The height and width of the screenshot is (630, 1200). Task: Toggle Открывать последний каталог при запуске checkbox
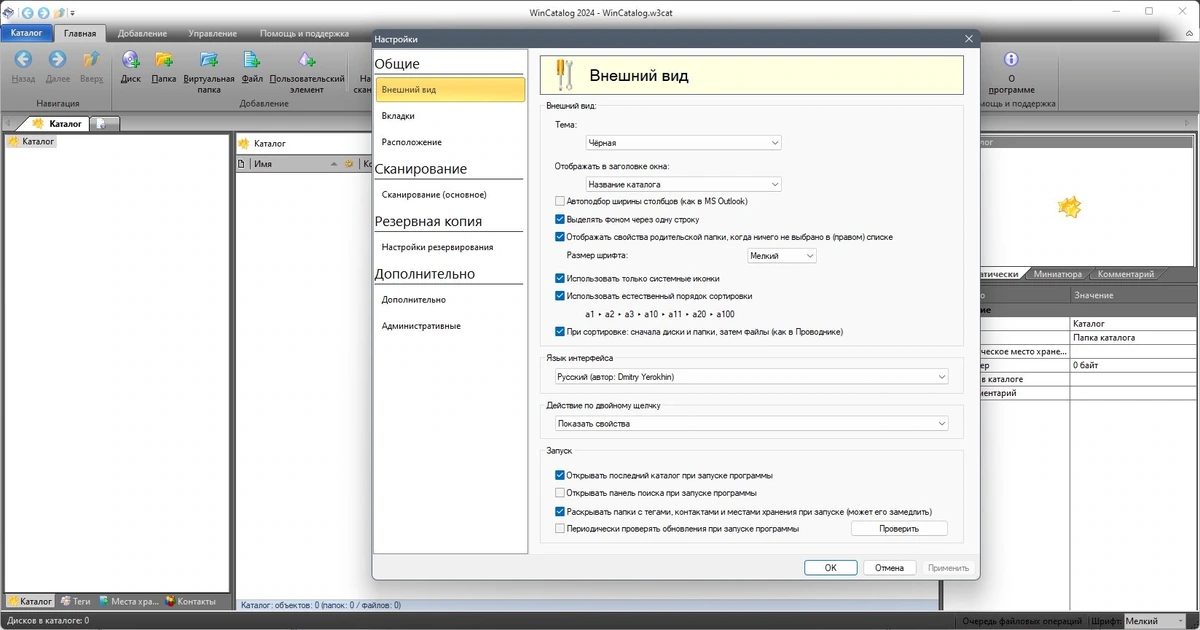coord(560,476)
